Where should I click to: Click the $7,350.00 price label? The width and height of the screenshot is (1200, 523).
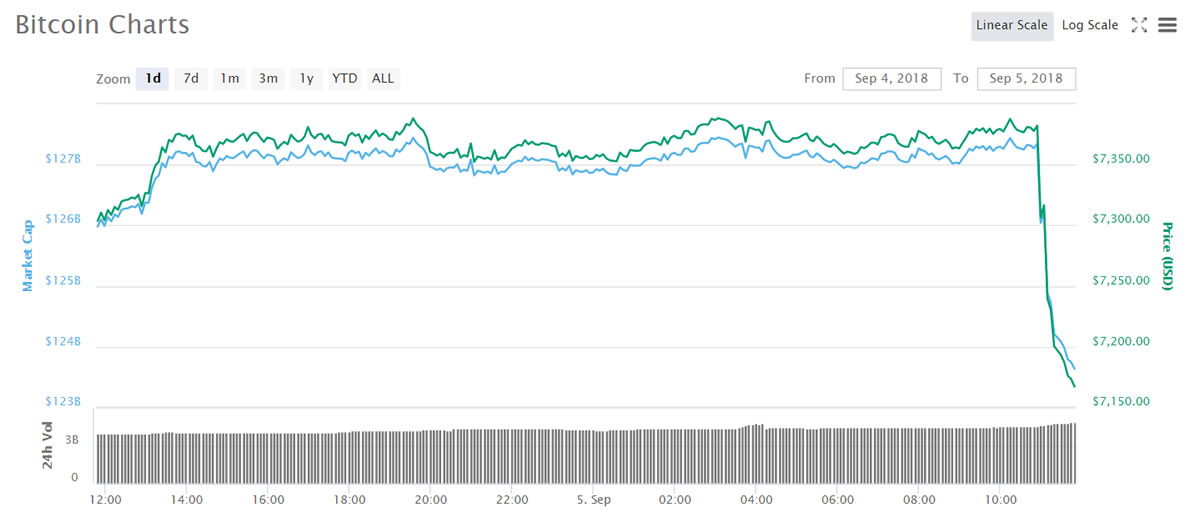pyautogui.click(x=1119, y=158)
